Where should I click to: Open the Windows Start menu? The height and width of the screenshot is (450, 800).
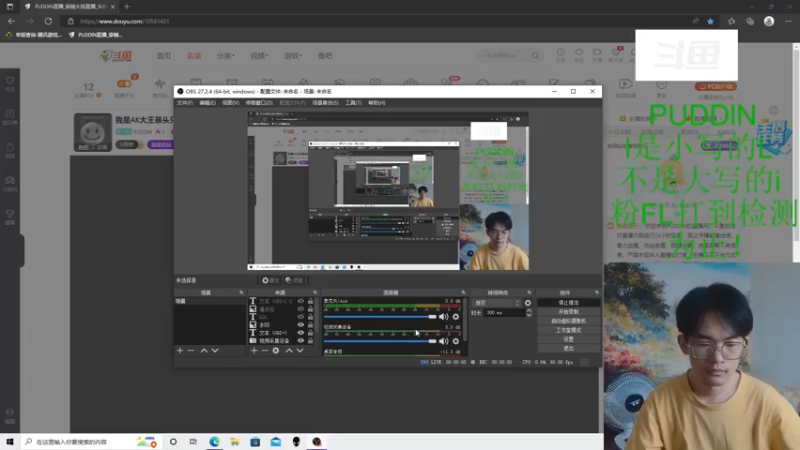tap(10, 441)
